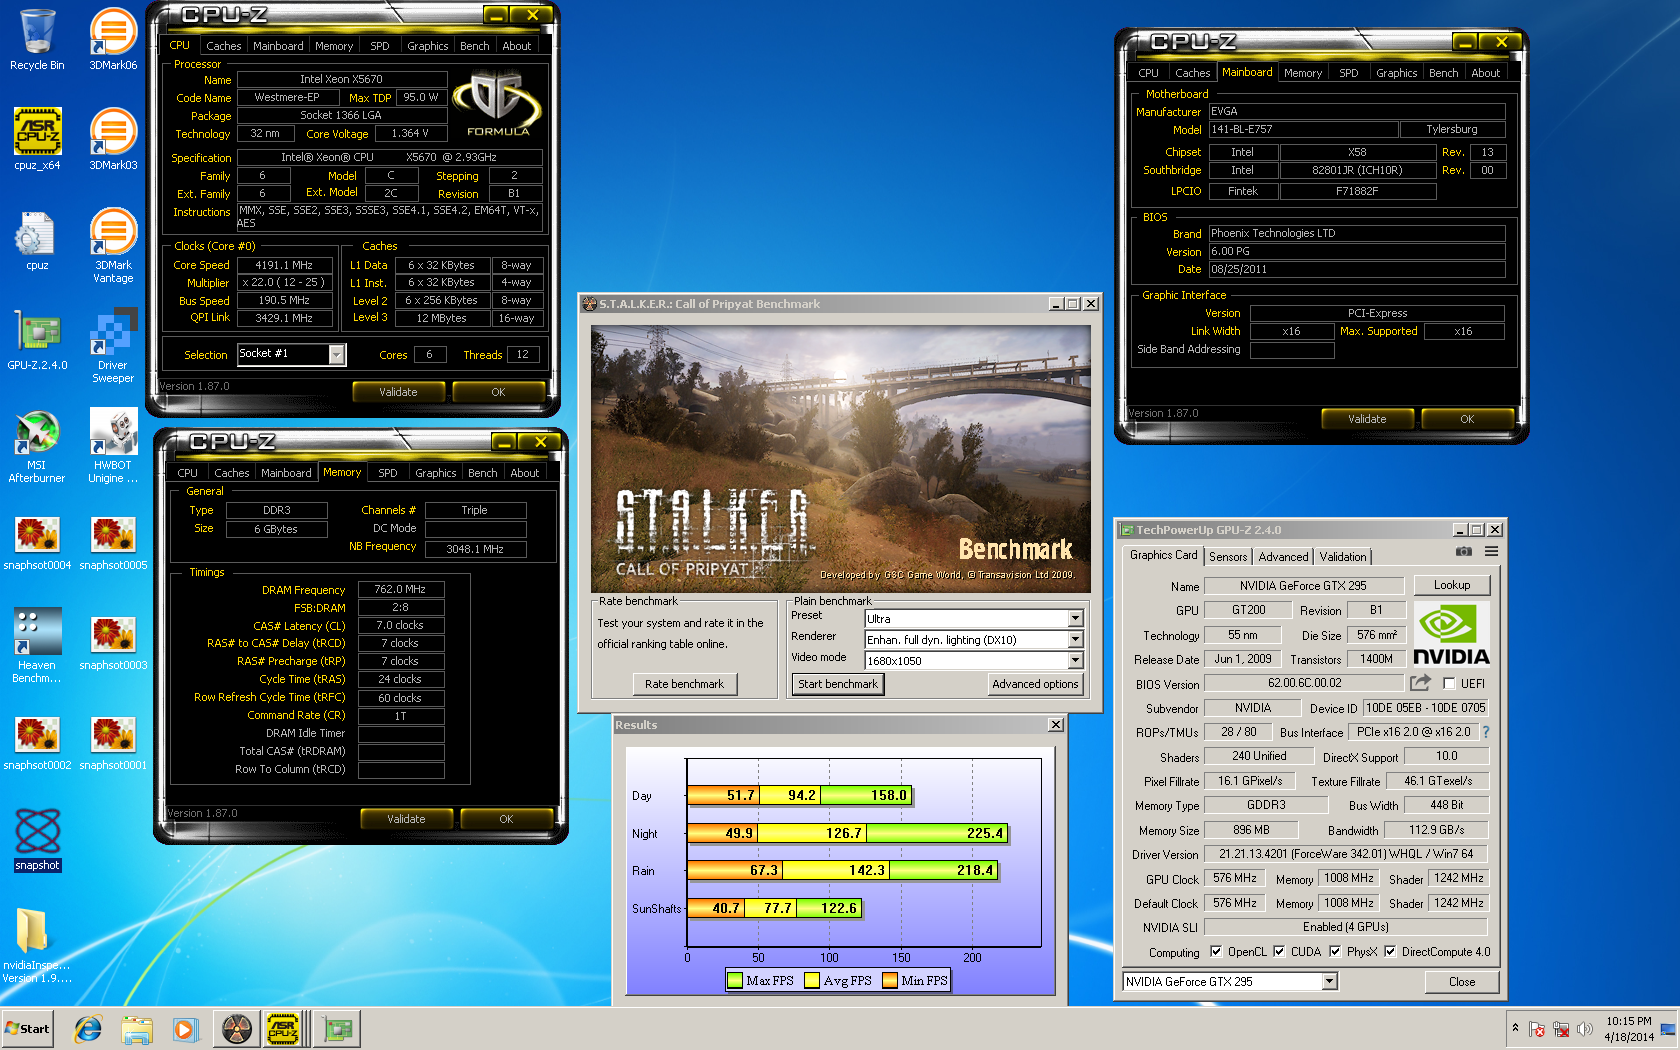This screenshot has height=1050, width=1680.
Task: Click BIOS version share/export icon
Action: point(1420,683)
